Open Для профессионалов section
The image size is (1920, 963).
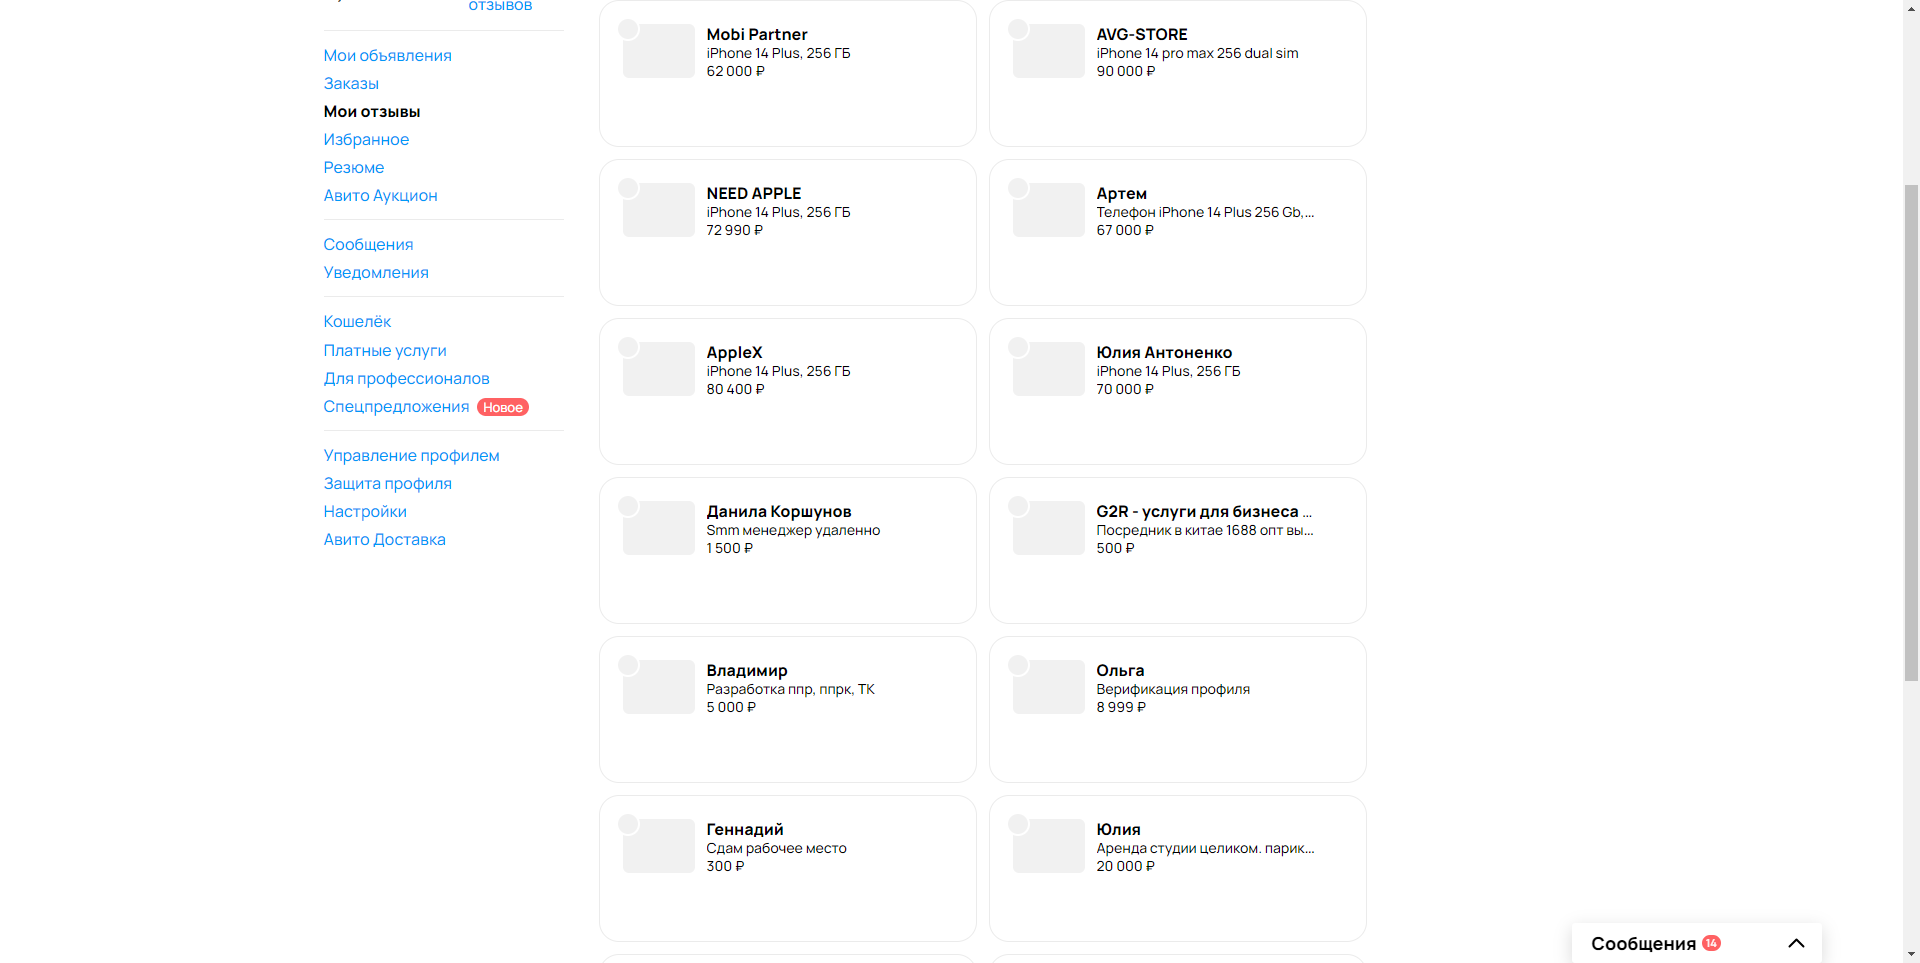(406, 378)
